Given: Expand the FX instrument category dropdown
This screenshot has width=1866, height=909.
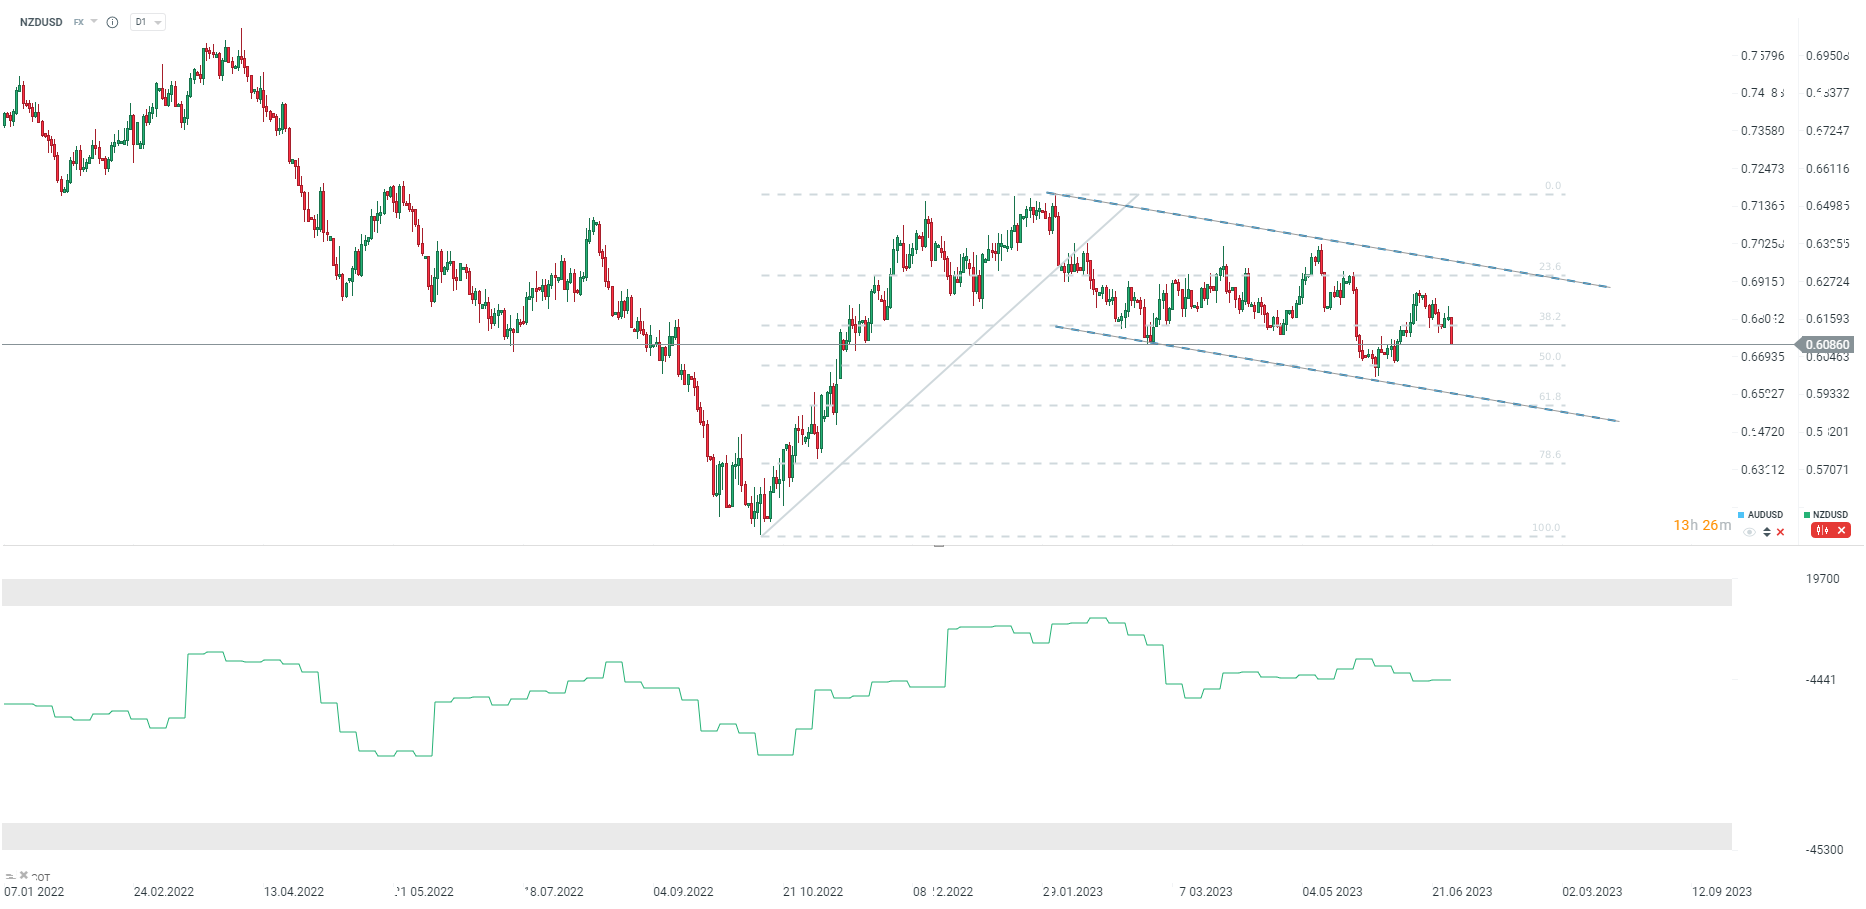Looking at the screenshot, I should (x=94, y=21).
